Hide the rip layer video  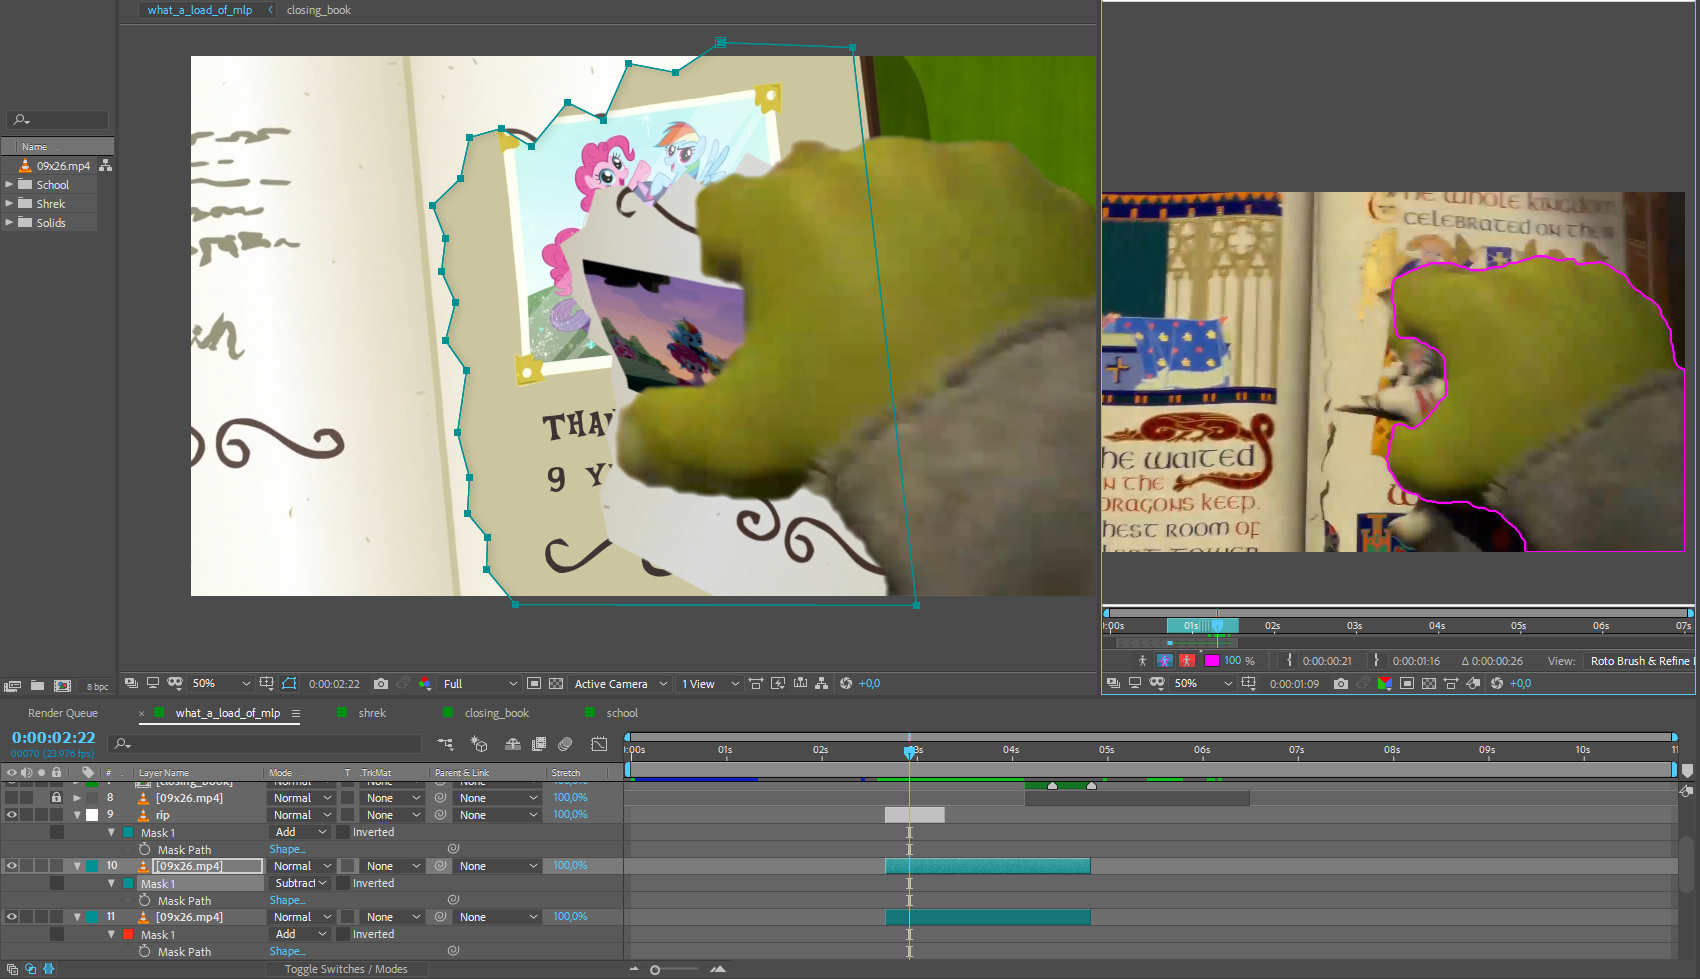[x=12, y=815]
